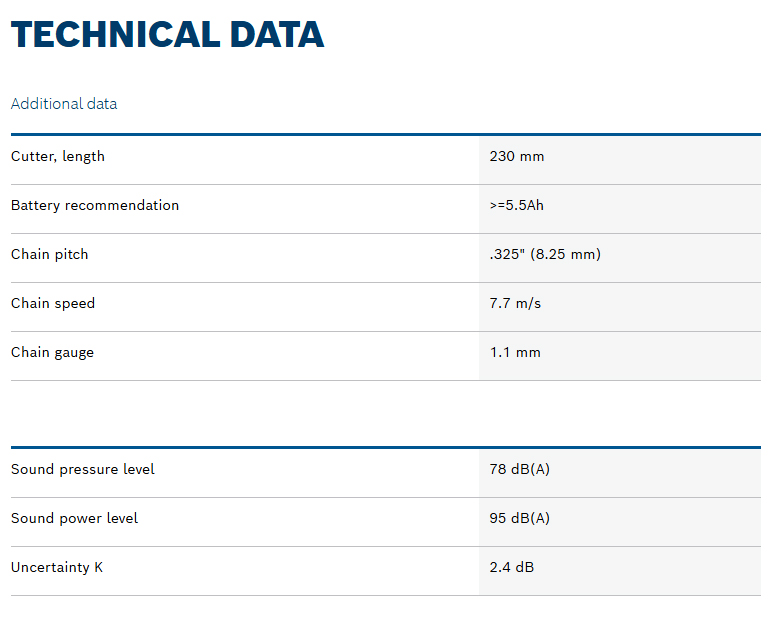Select the Chain speed label
This screenshot has height=622, width=775.
point(53,303)
